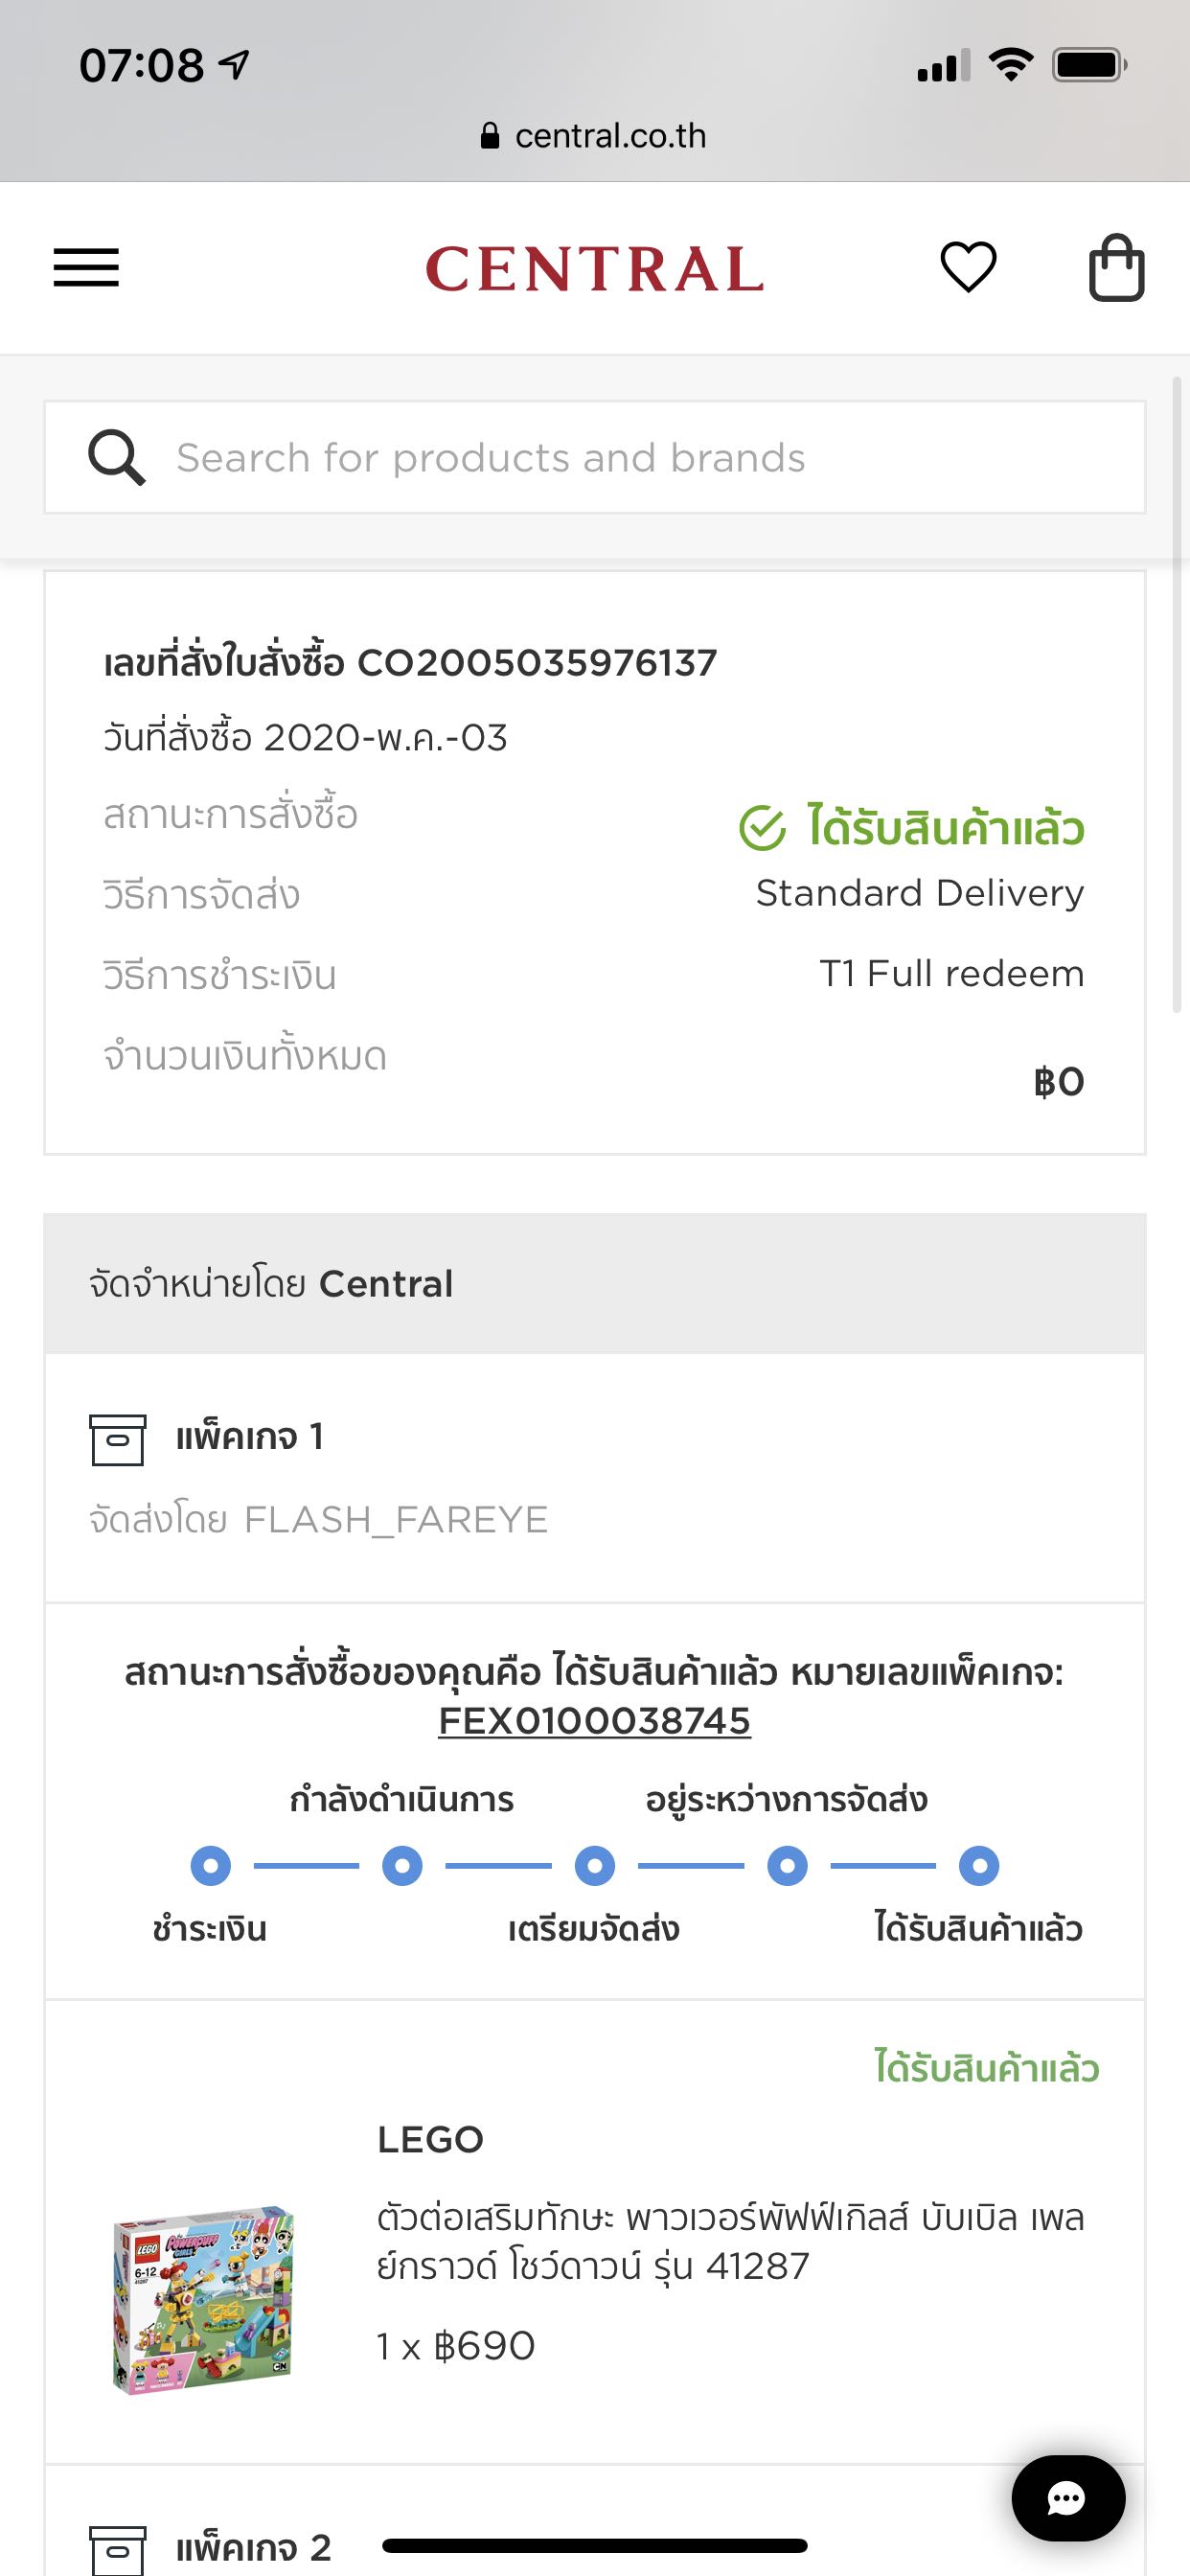
Task: Tap the LEGO brand name
Action: click(x=430, y=2139)
